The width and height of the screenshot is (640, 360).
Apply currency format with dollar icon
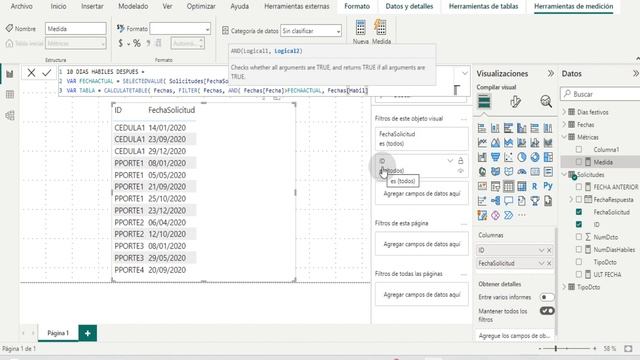[120, 43]
